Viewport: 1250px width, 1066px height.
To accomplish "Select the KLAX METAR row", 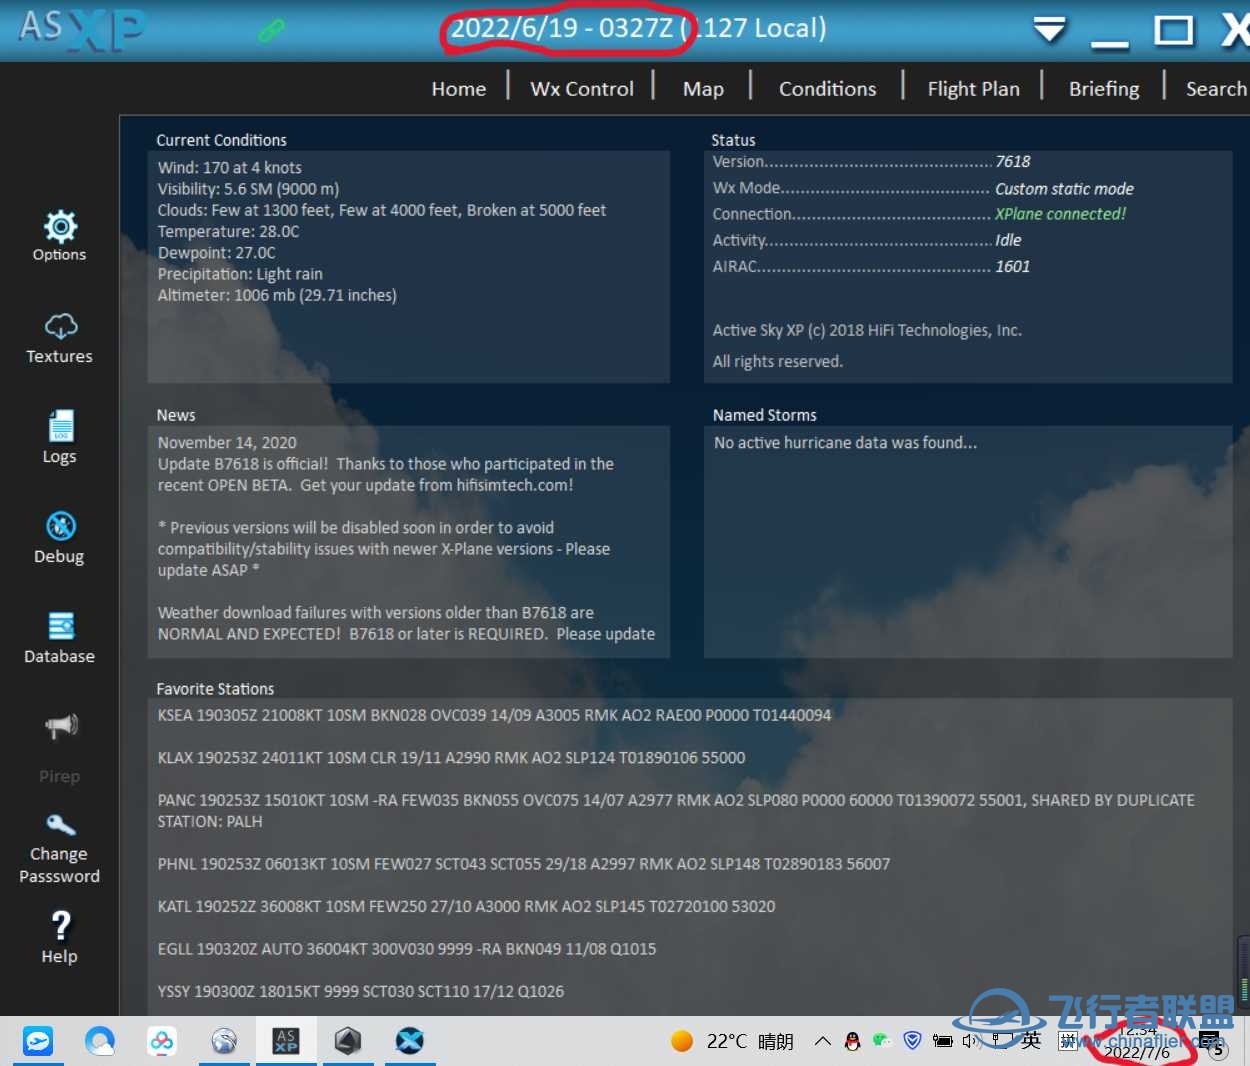I will 451,758.
